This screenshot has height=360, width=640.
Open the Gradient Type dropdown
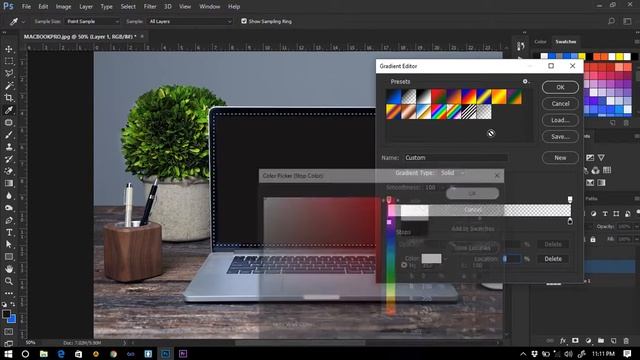tap(453, 173)
